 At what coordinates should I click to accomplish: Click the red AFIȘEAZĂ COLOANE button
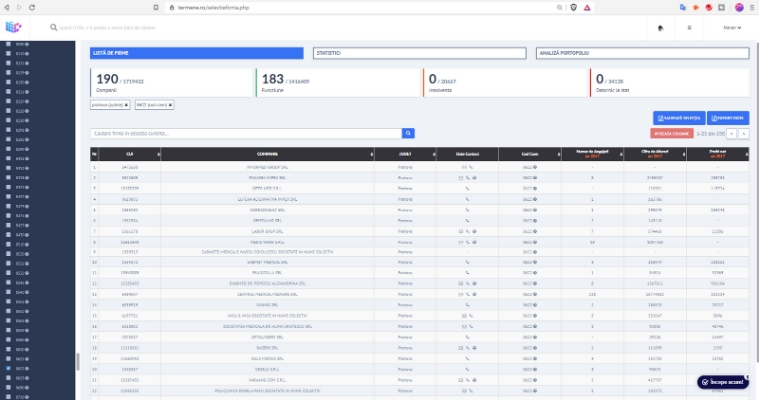click(x=671, y=134)
